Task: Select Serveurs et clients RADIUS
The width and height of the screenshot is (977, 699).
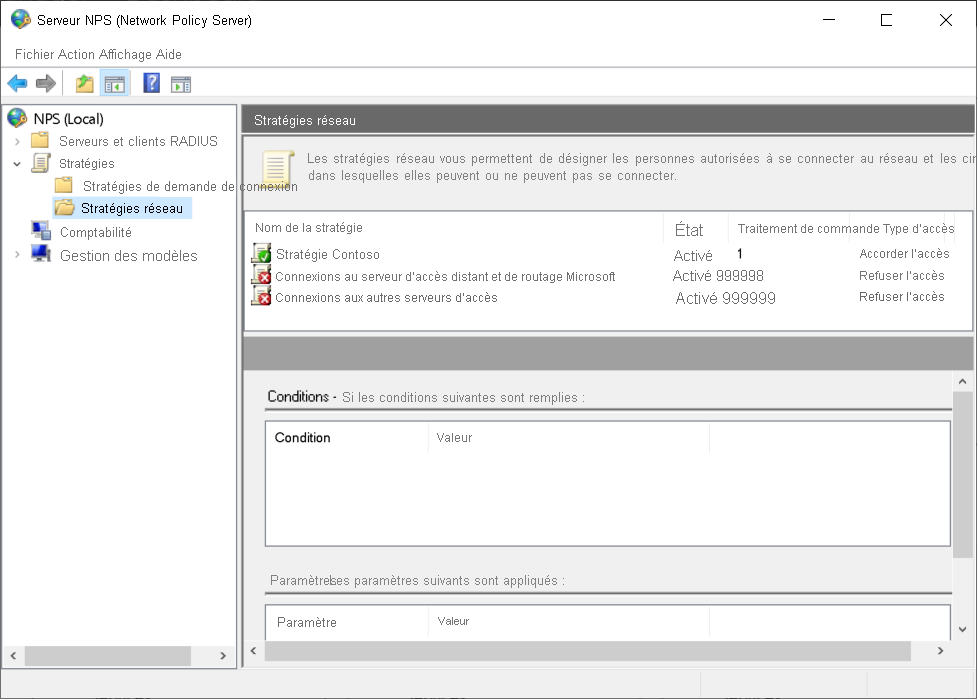Action: pos(138,141)
